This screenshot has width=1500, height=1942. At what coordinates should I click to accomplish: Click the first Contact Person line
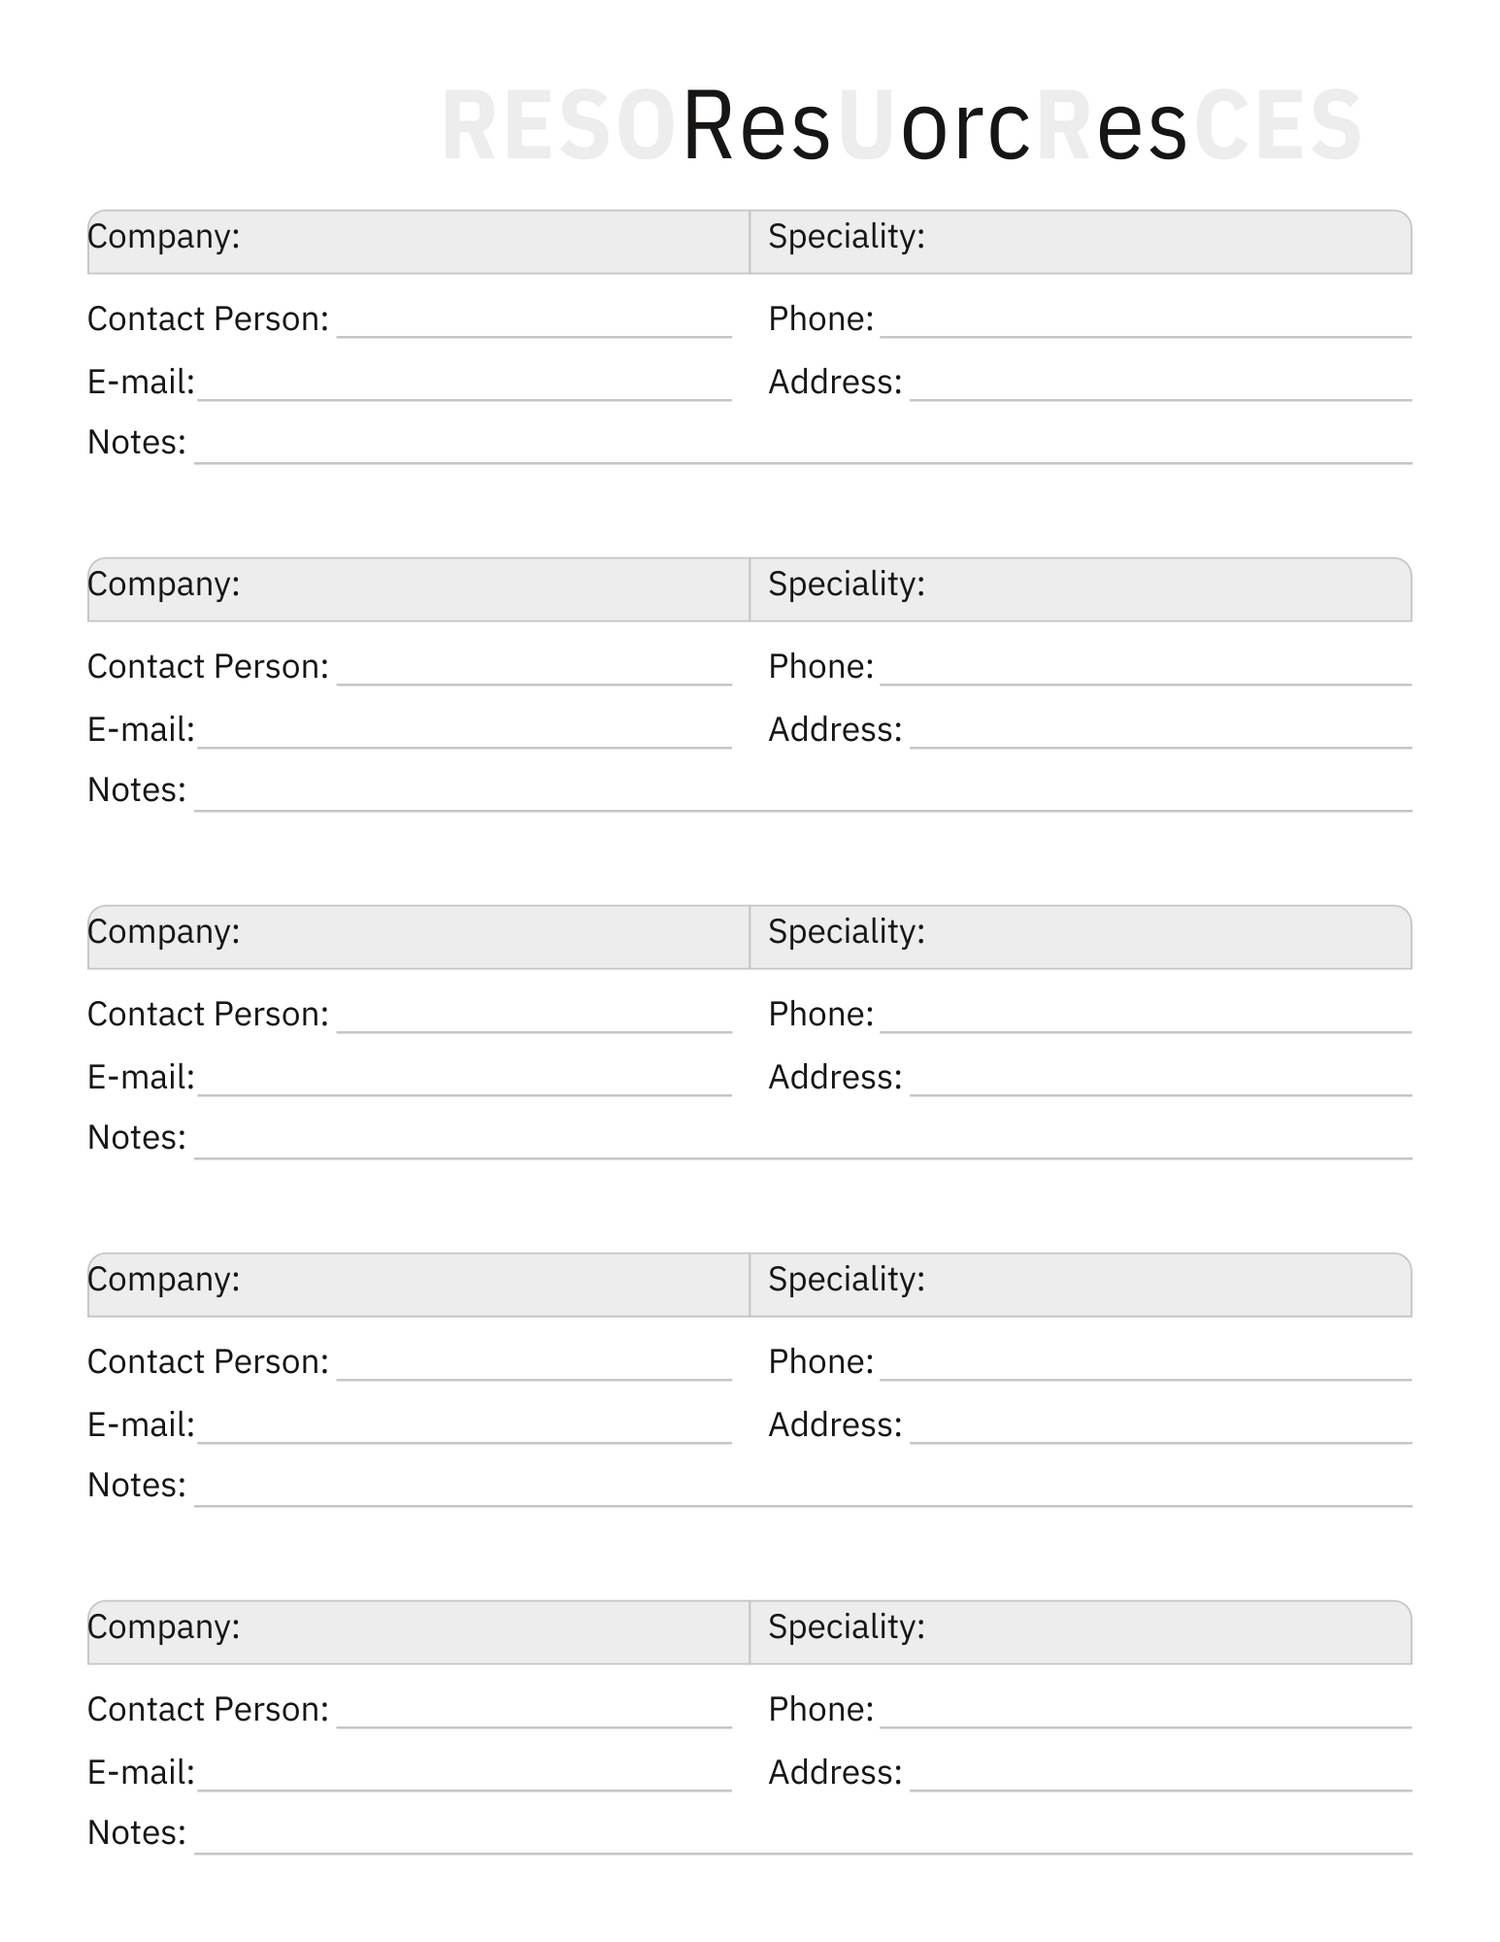(533, 323)
